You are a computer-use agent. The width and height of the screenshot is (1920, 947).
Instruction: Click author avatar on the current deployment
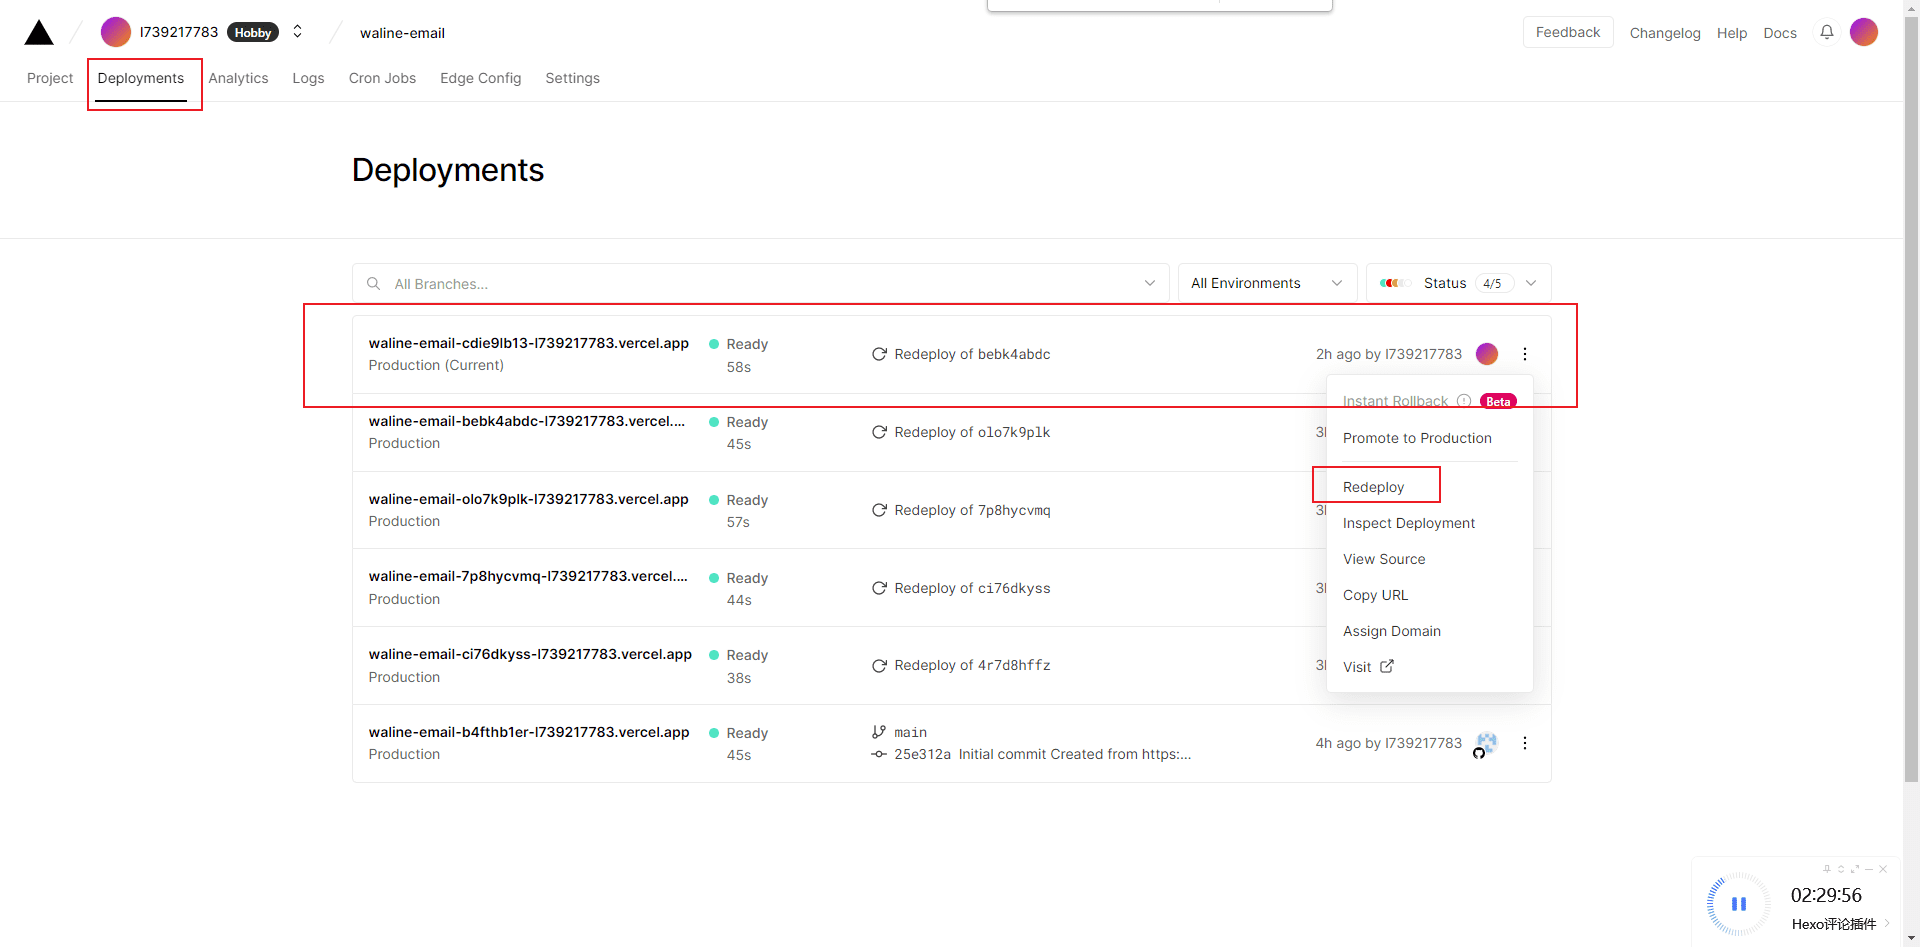(1487, 354)
